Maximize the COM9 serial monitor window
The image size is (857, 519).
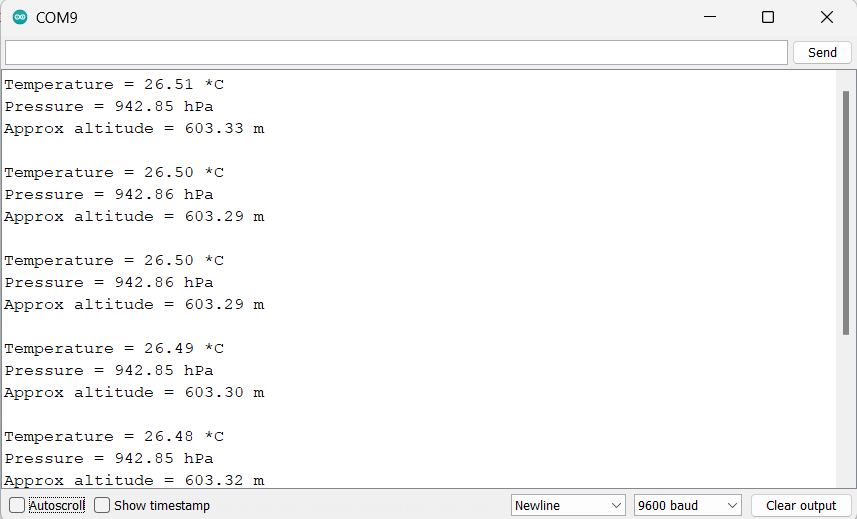coord(768,17)
